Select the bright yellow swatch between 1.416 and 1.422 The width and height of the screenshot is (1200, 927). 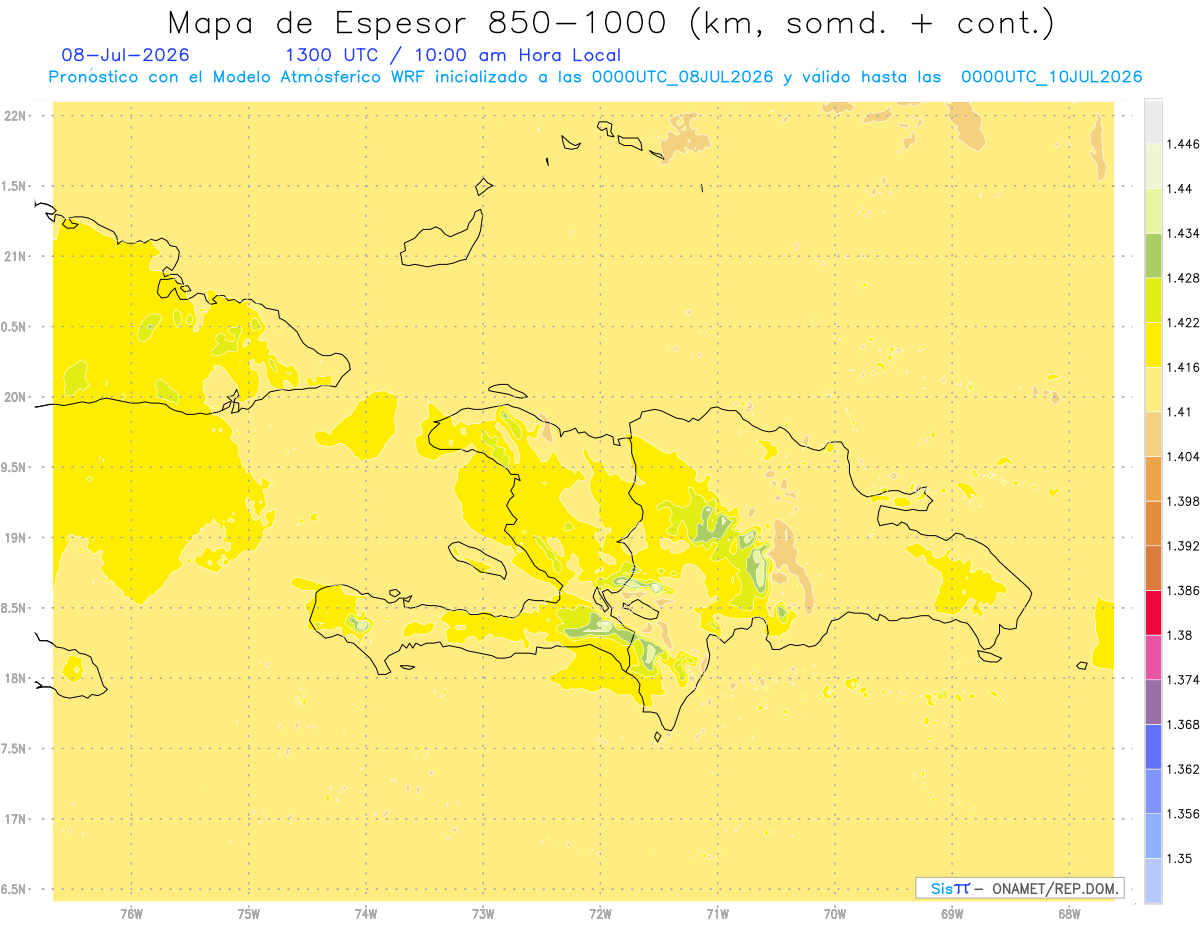[x=1153, y=345]
